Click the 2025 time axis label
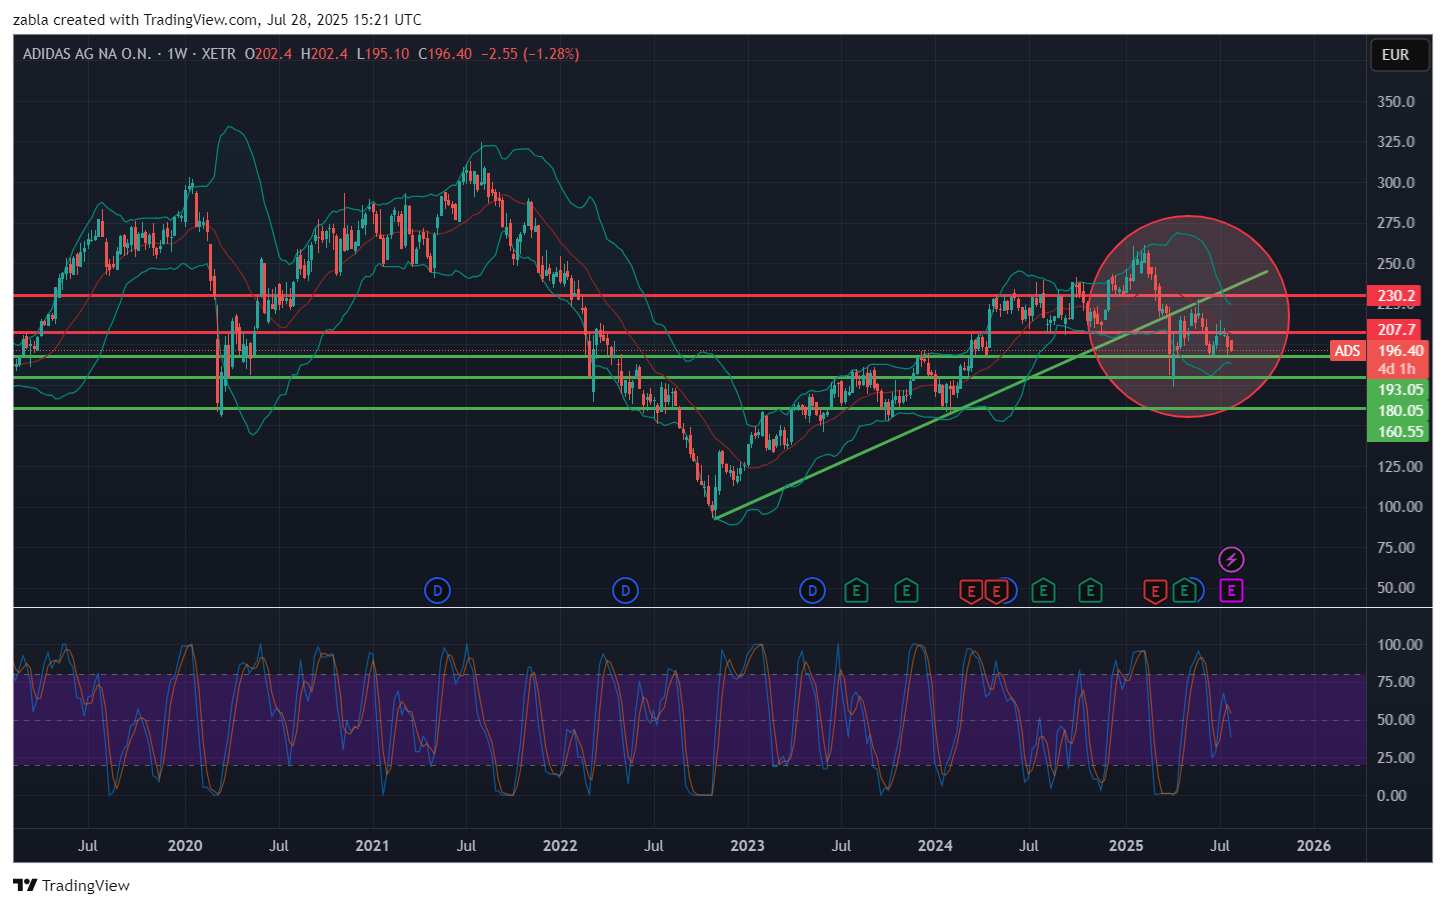This screenshot has width=1446, height=907. (1126, 846)
